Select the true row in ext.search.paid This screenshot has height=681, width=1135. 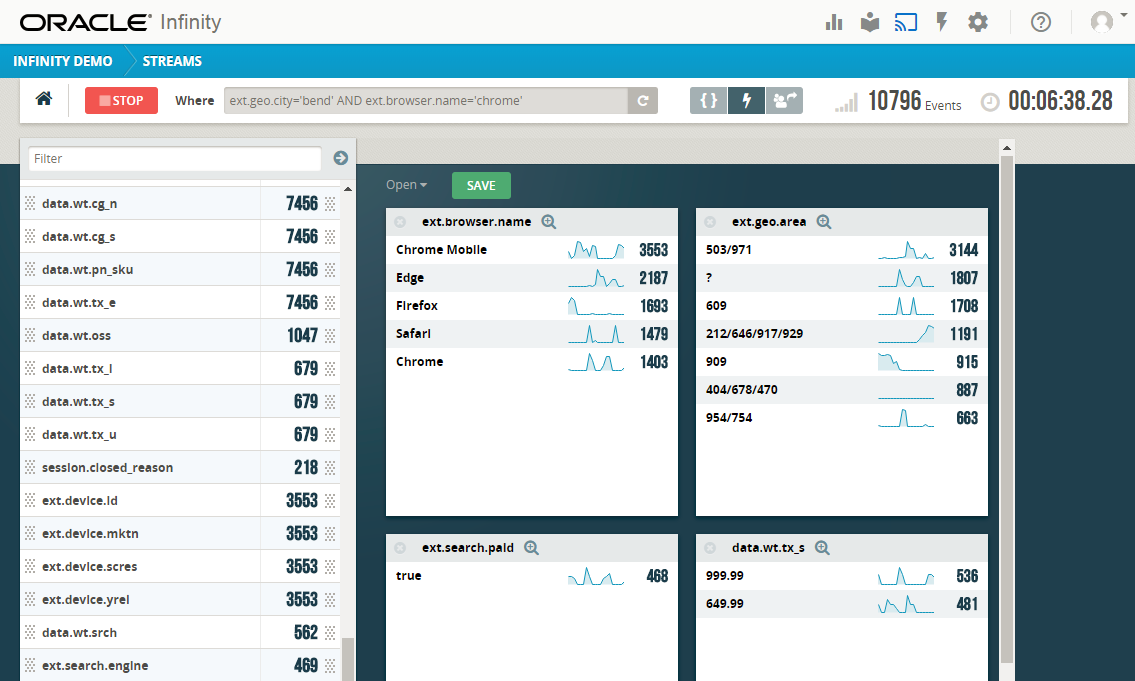(x=532, y=576)
